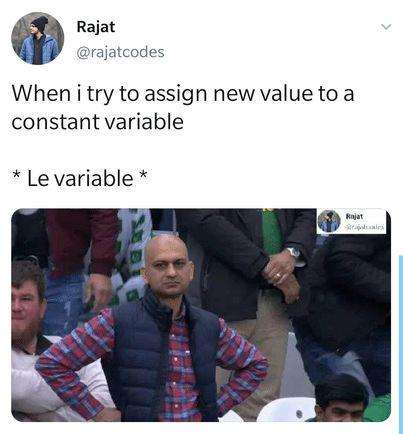Tap the wristwatch on clasped hands
The image size is (403, 434).
[x=294, y=252]
